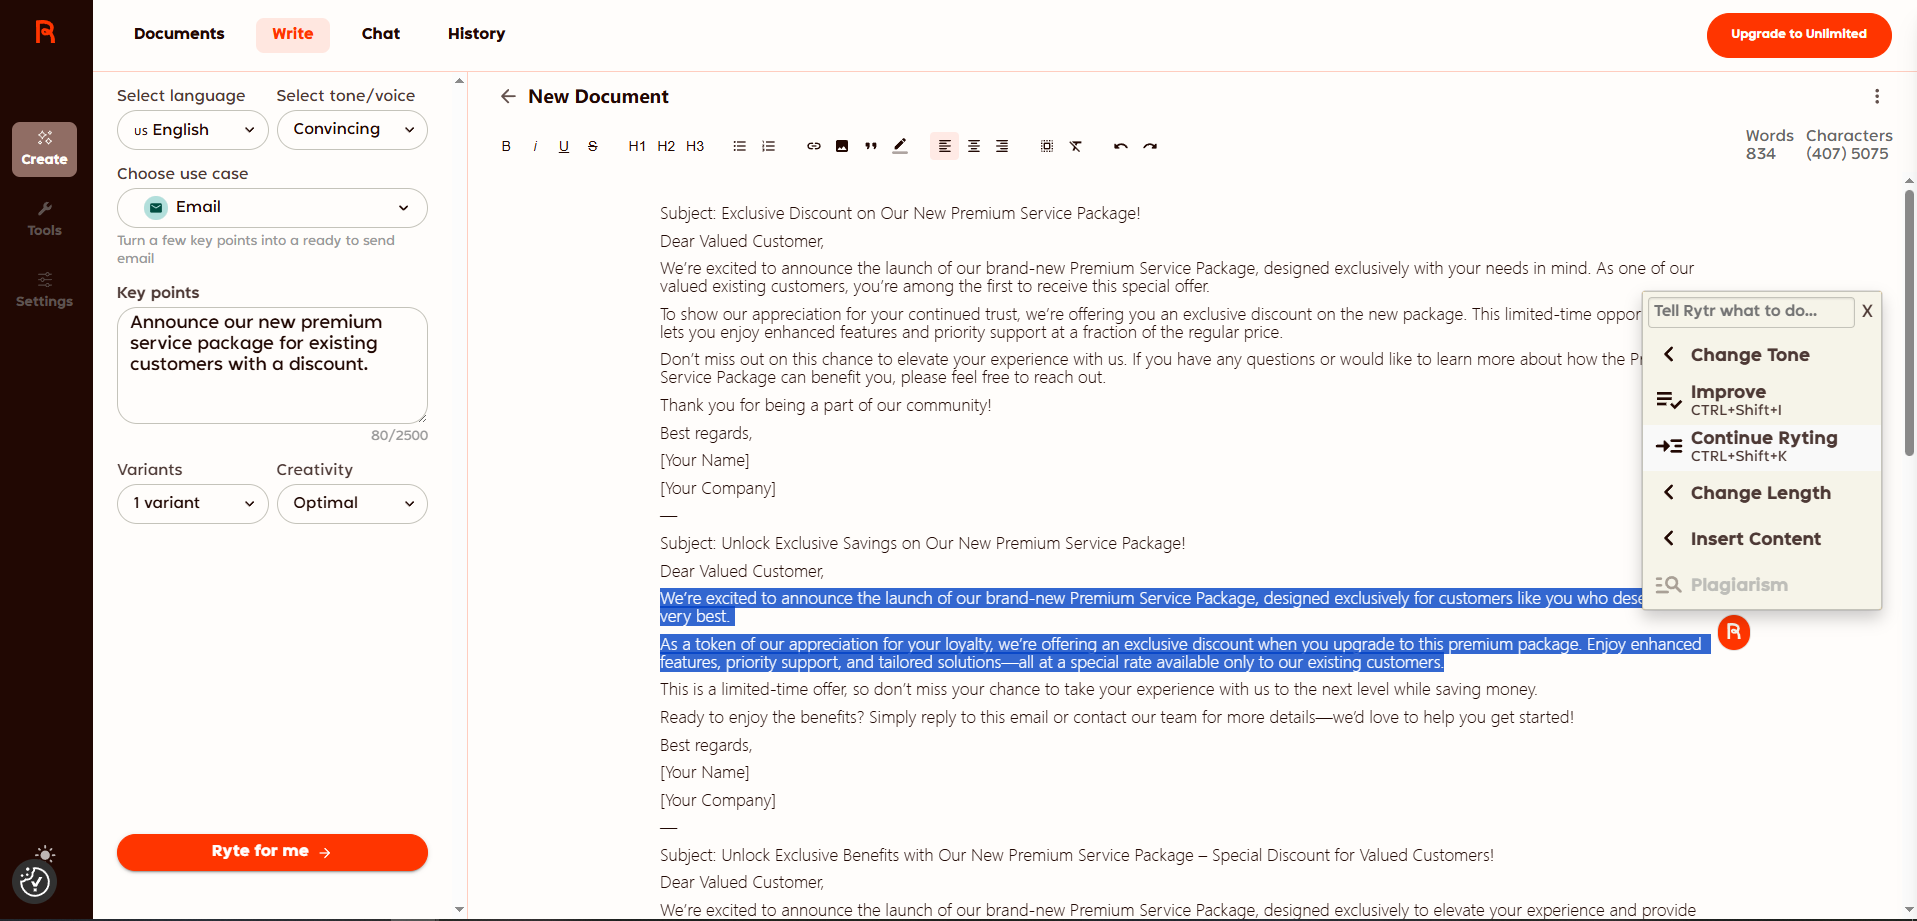Click the insert image icon
1917x921 pixels.
coord(842,146)
